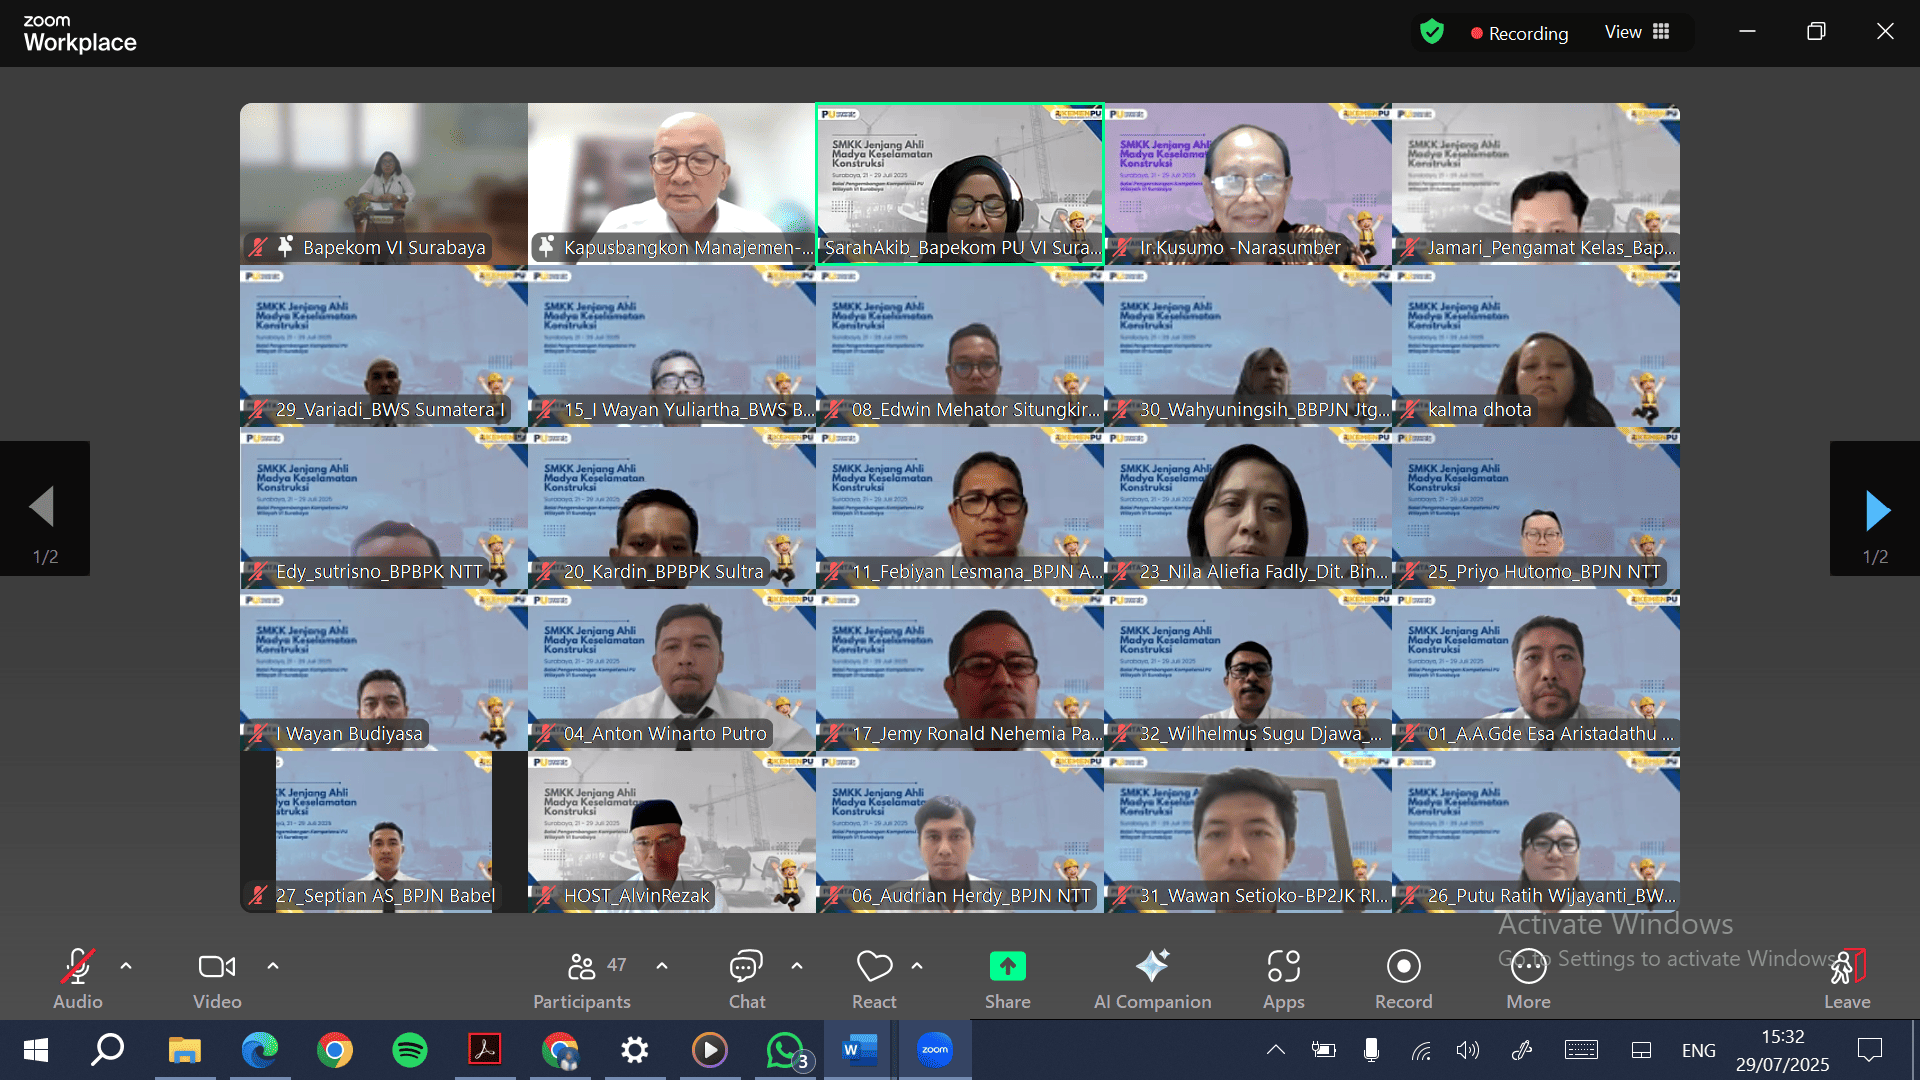Open the Chat panel
The image size is (1920, 1080).
coord(746,978)
